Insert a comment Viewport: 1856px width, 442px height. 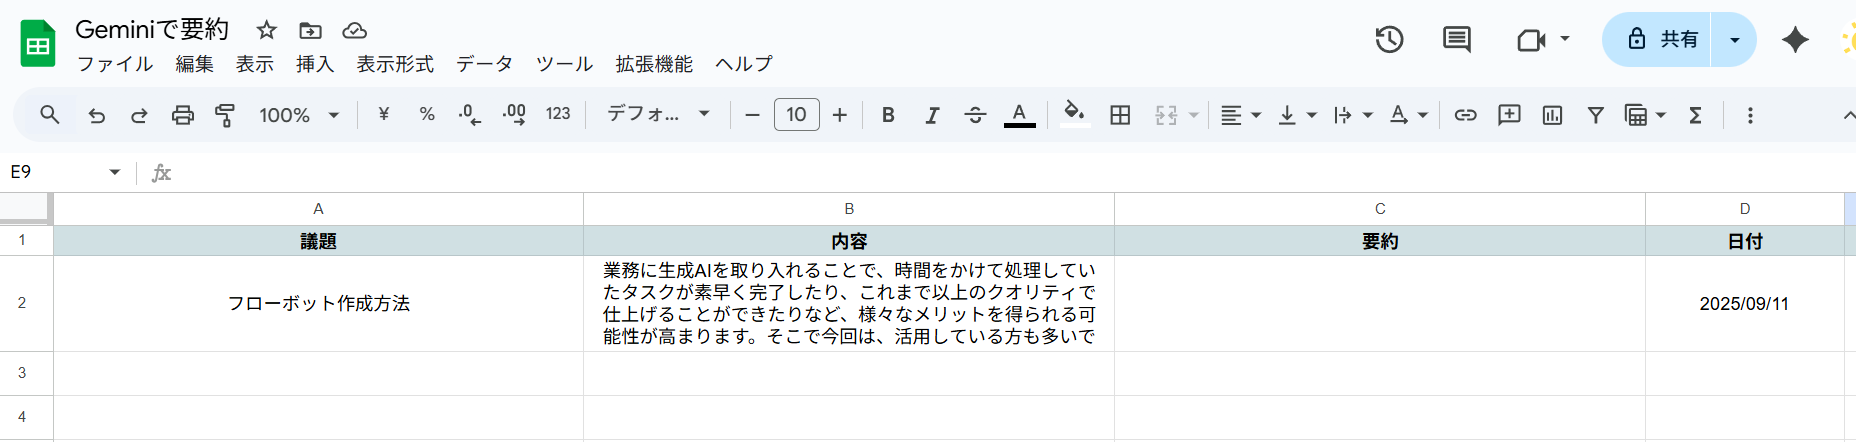(1509, 115)
